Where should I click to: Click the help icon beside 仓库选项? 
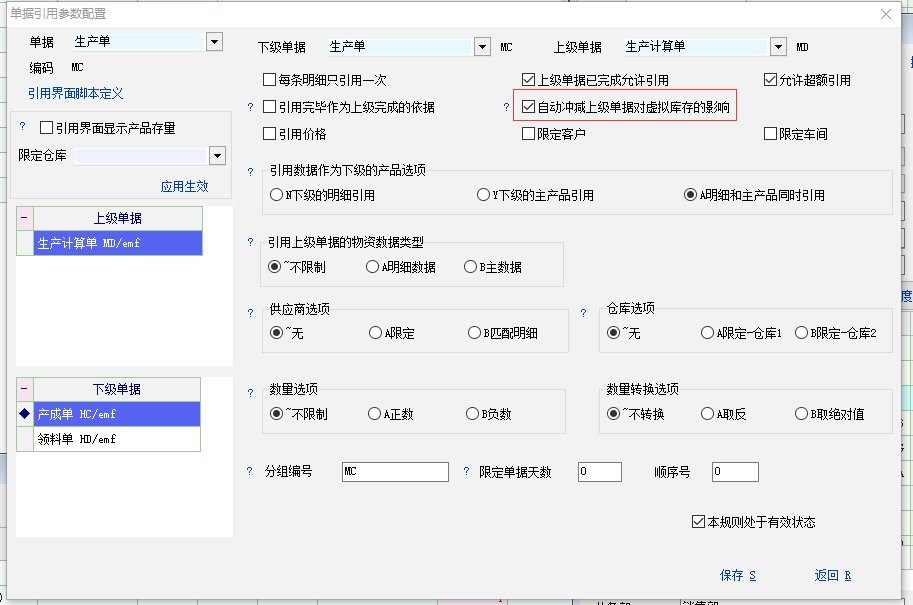point(584,313)
